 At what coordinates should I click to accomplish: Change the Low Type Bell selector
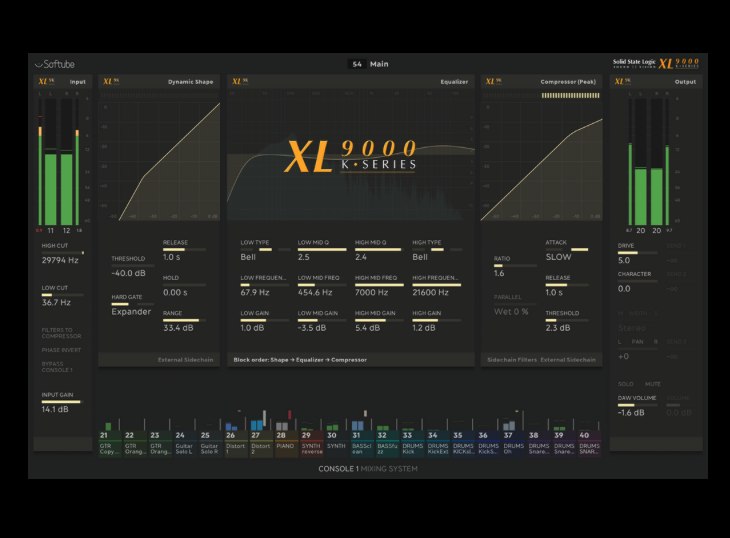click(x=250, y=257)
